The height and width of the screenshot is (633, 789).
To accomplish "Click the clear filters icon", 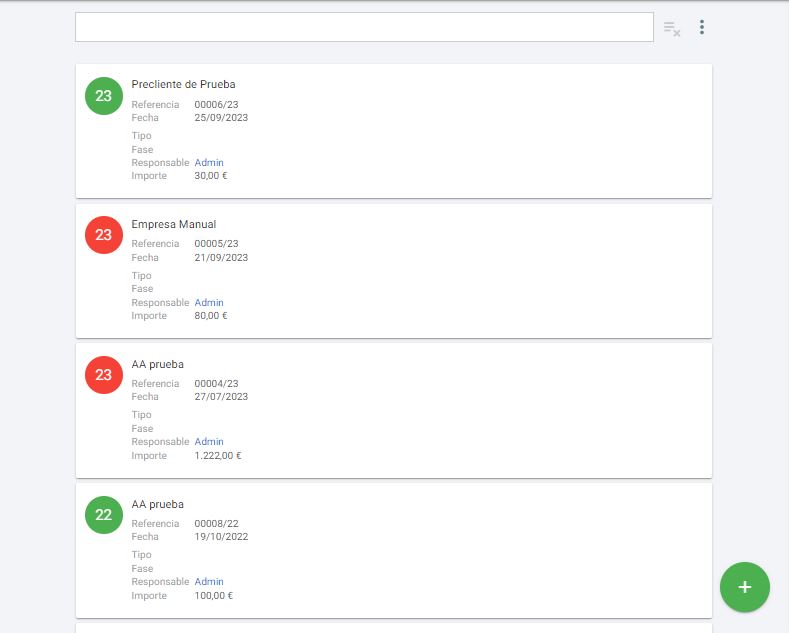I will (x=672, y=29).
